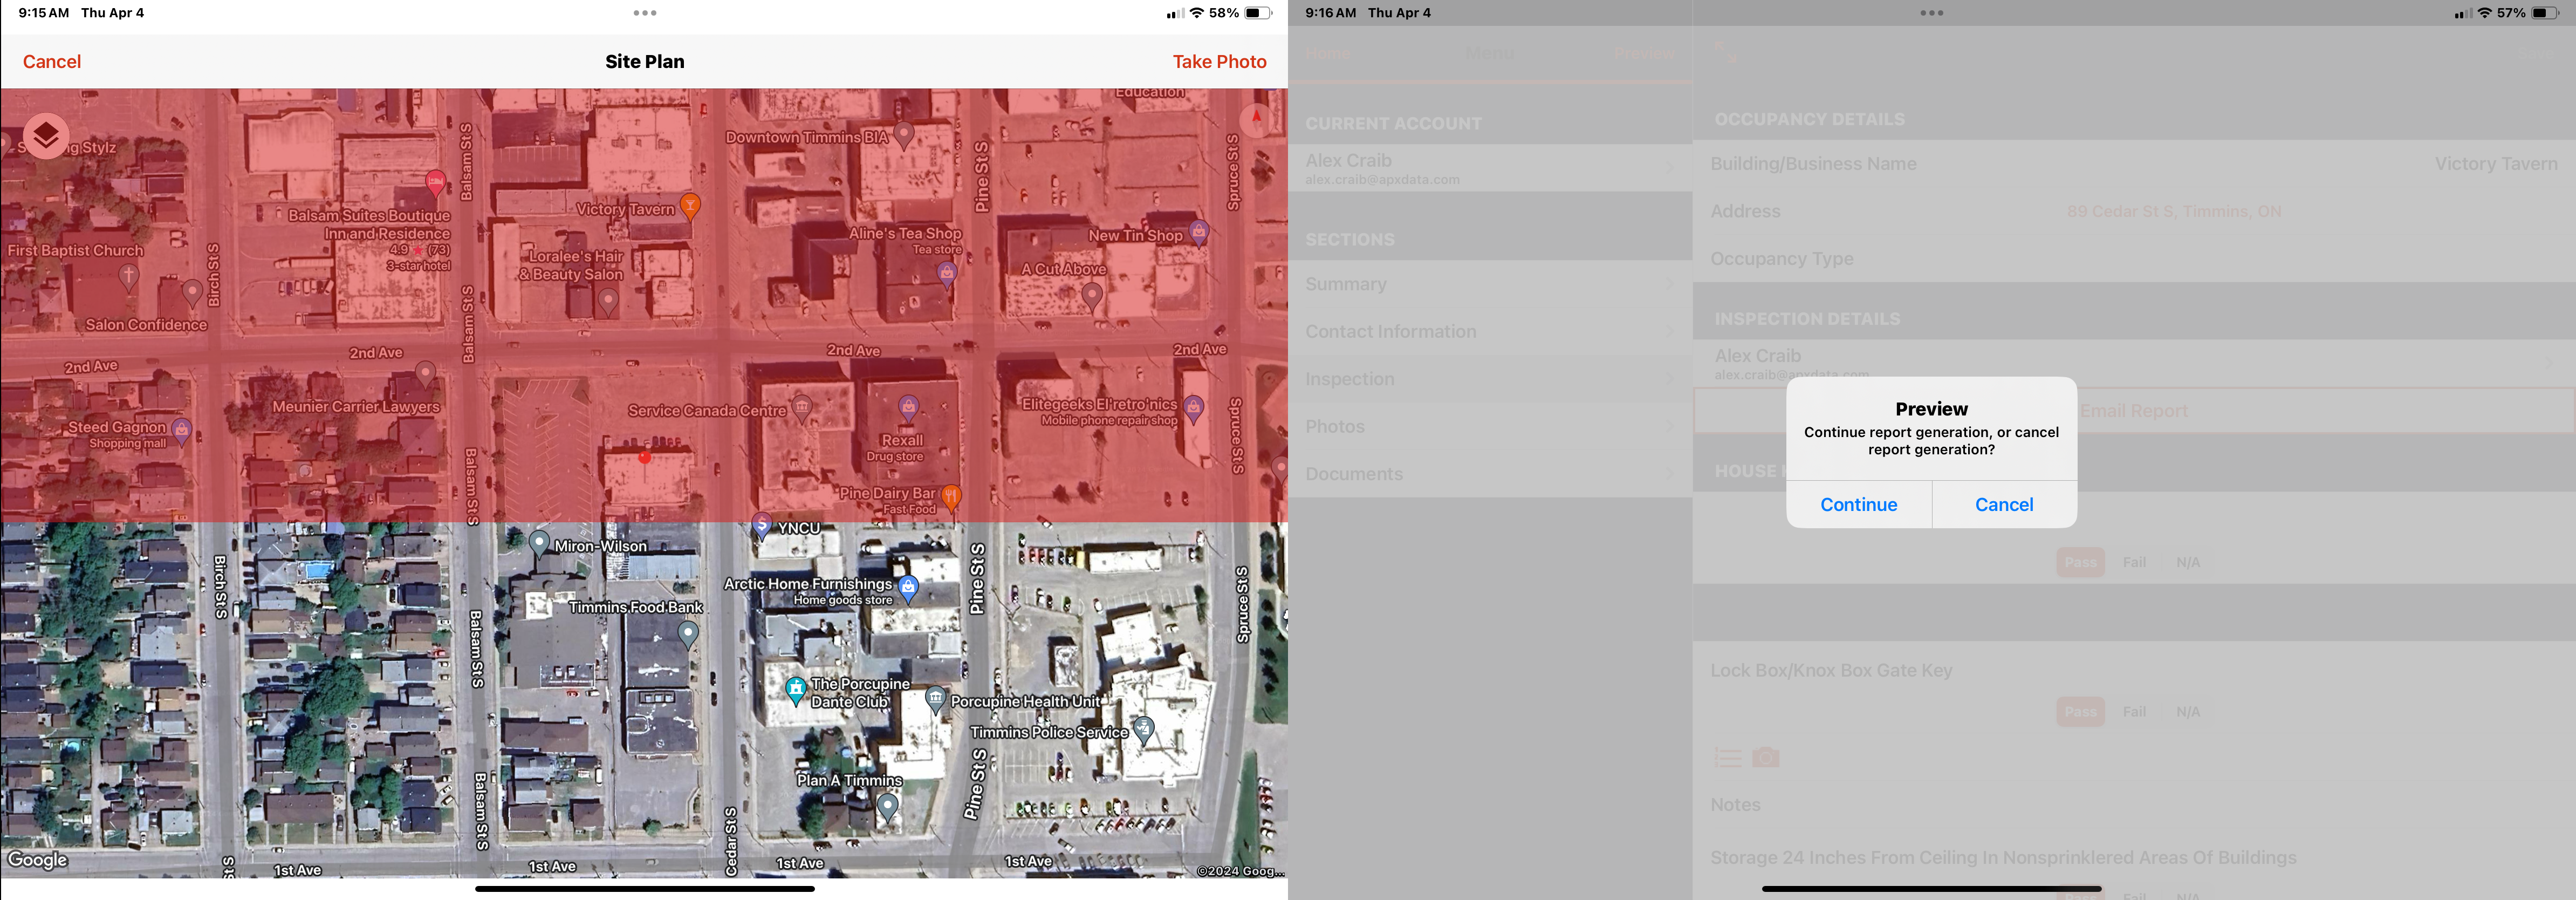Tap multitasking dots above Site Plan title
Screen dimensions: 2576x900
click(x=645, y=13)
